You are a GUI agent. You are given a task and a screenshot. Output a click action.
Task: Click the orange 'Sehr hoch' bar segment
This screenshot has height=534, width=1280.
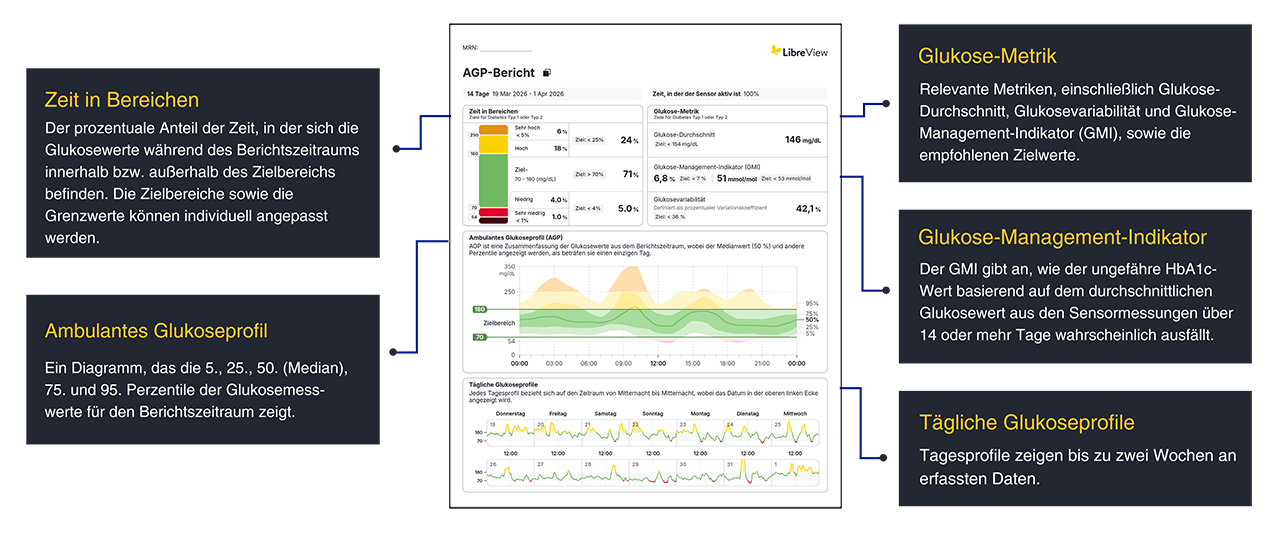493,129
